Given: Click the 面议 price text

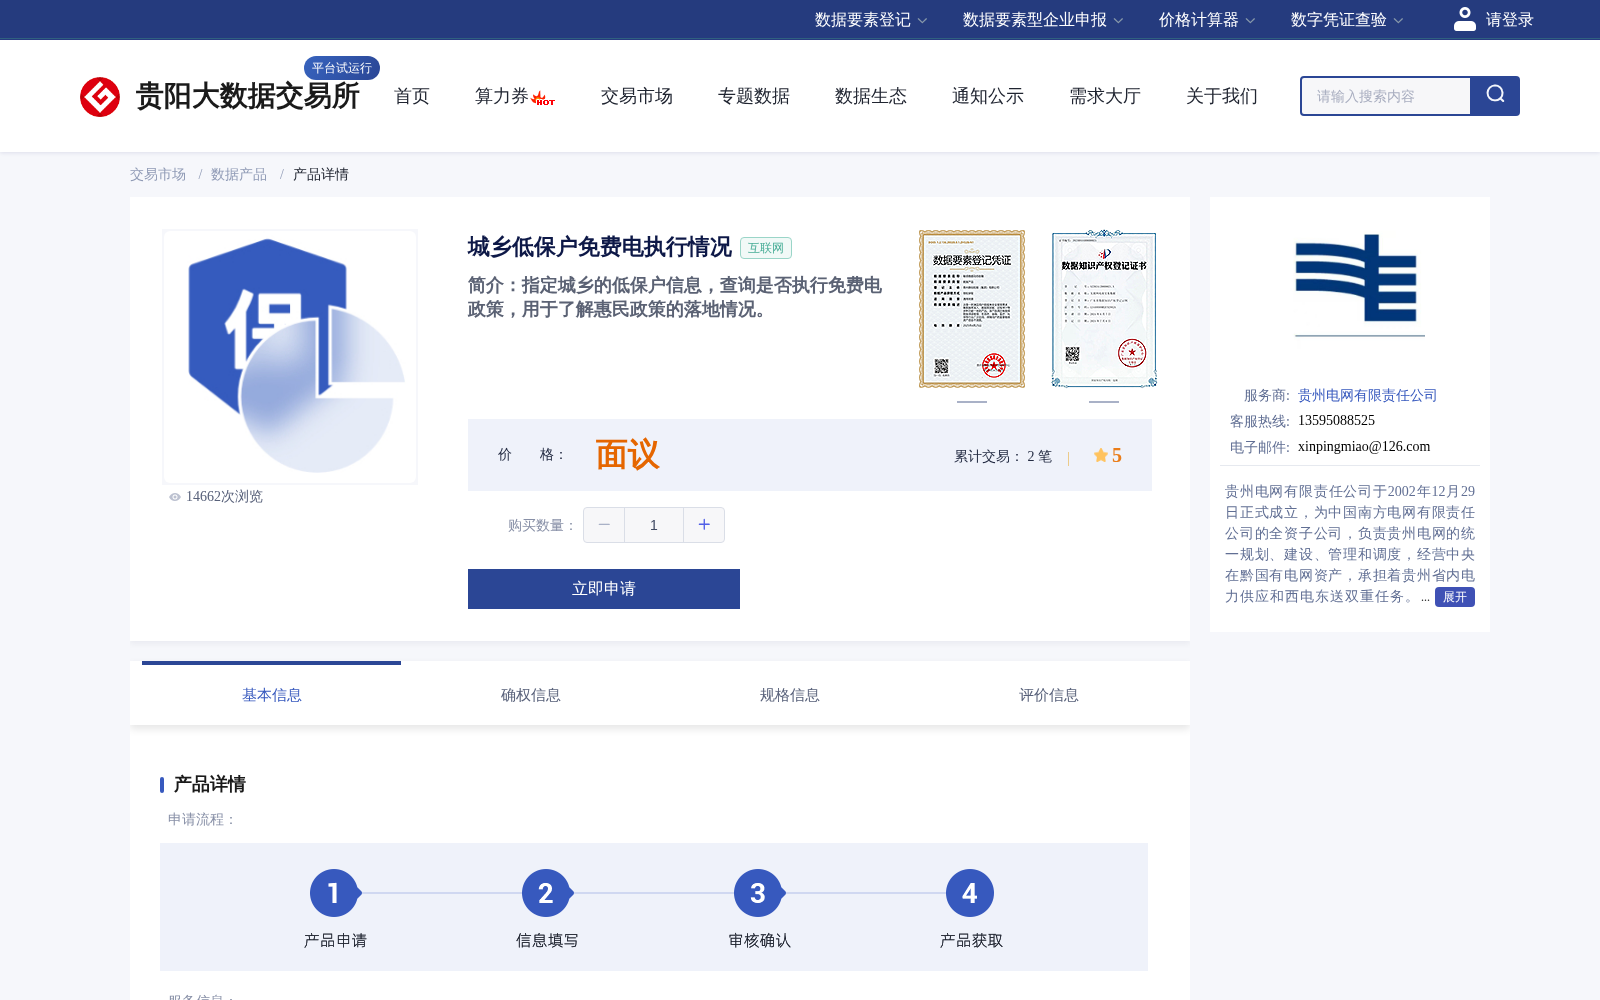Looking at the screenshot, I should 628,455.
